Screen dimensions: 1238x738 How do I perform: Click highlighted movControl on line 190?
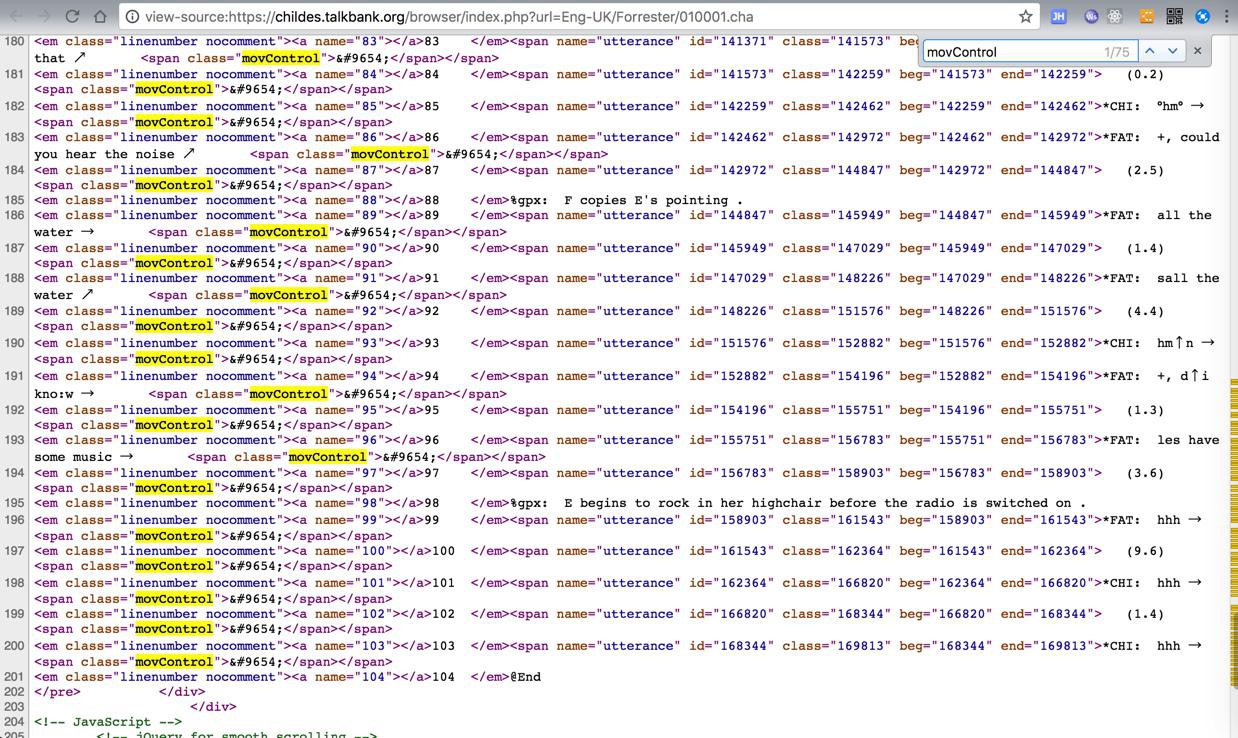[x=175, y=359]
